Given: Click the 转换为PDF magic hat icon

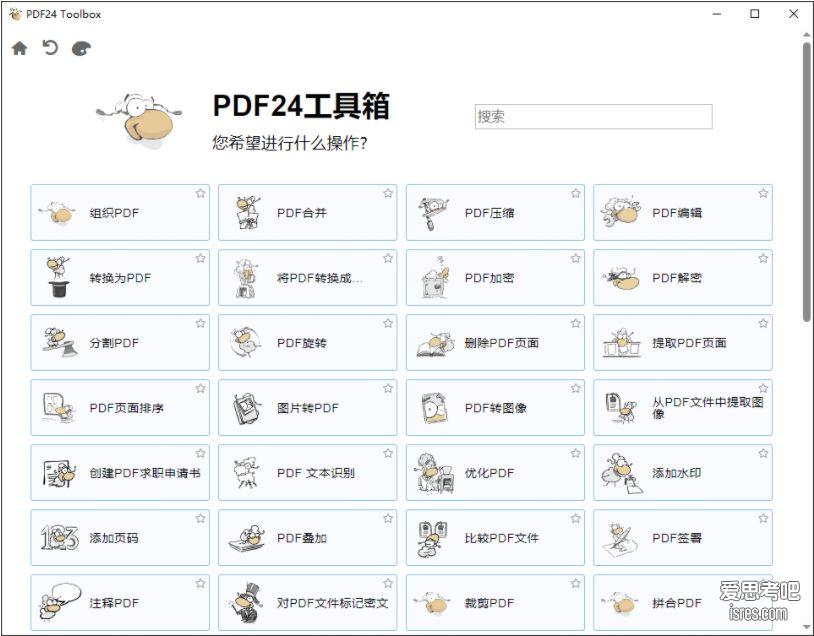Looking at the screenshot, I should coord(59,277).
